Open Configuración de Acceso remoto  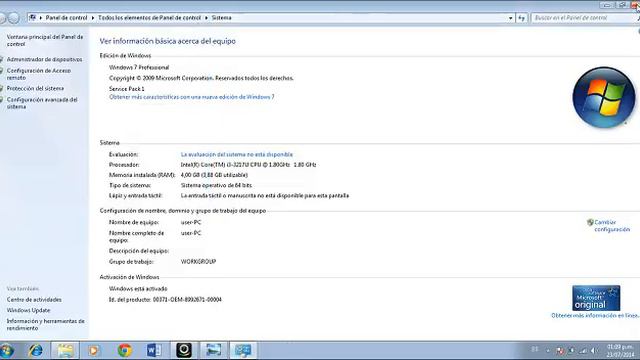click(x=39, y=74)
